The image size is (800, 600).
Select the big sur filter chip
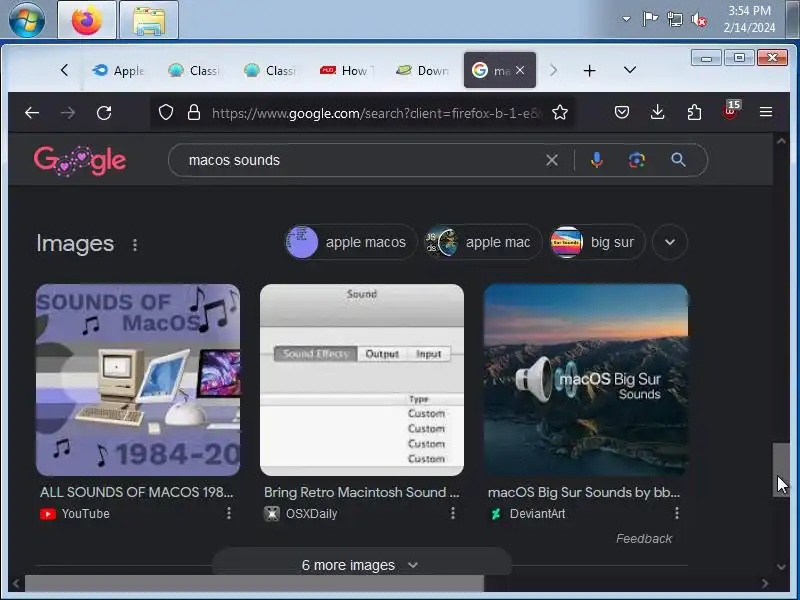[597, 242]
